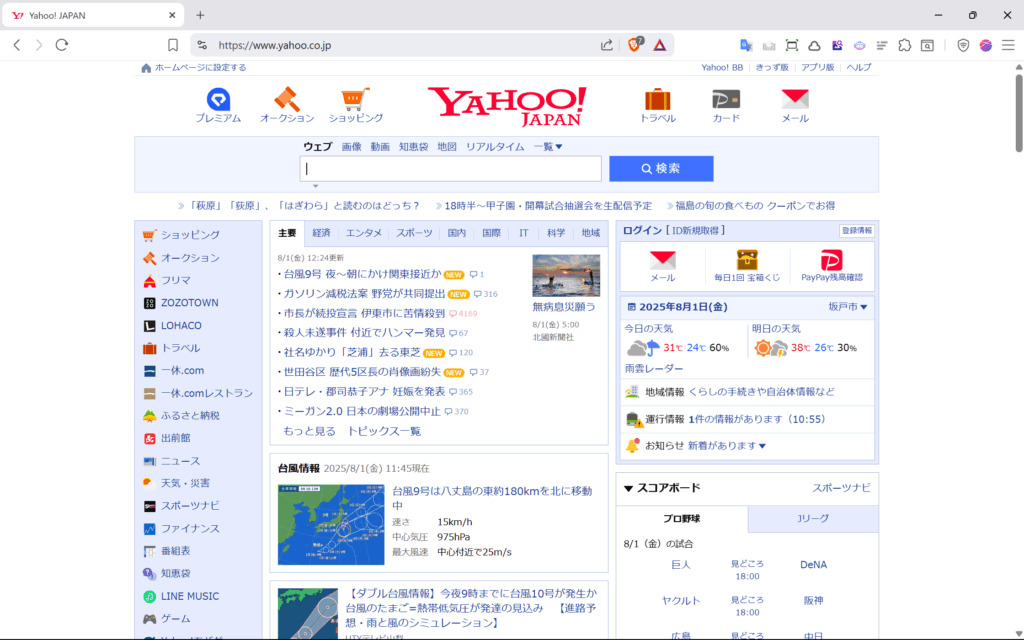Click the Yahoo! JAPAN logo
Image resolution: width=1024 pixels, height=640 pixels.
[x=507, y=106]
